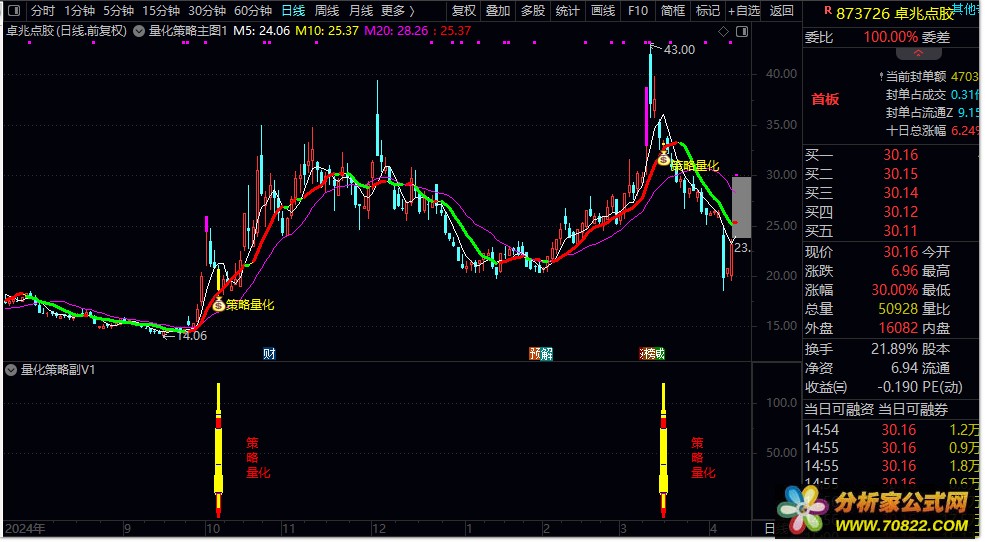Switch to the 15分钟 chart

click(161, 11)
